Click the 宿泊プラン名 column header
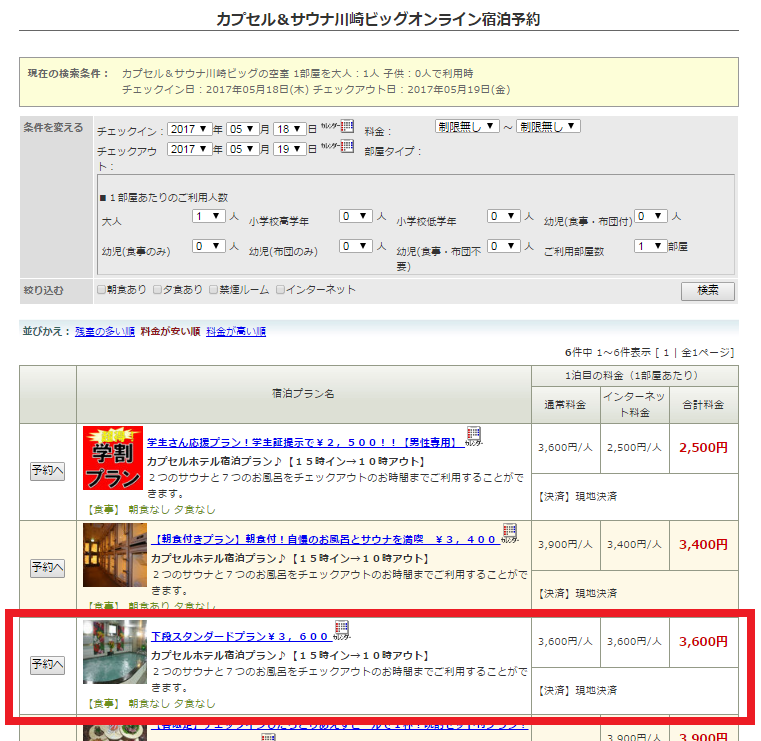The image size is (761, 741). tap(303, 394)
